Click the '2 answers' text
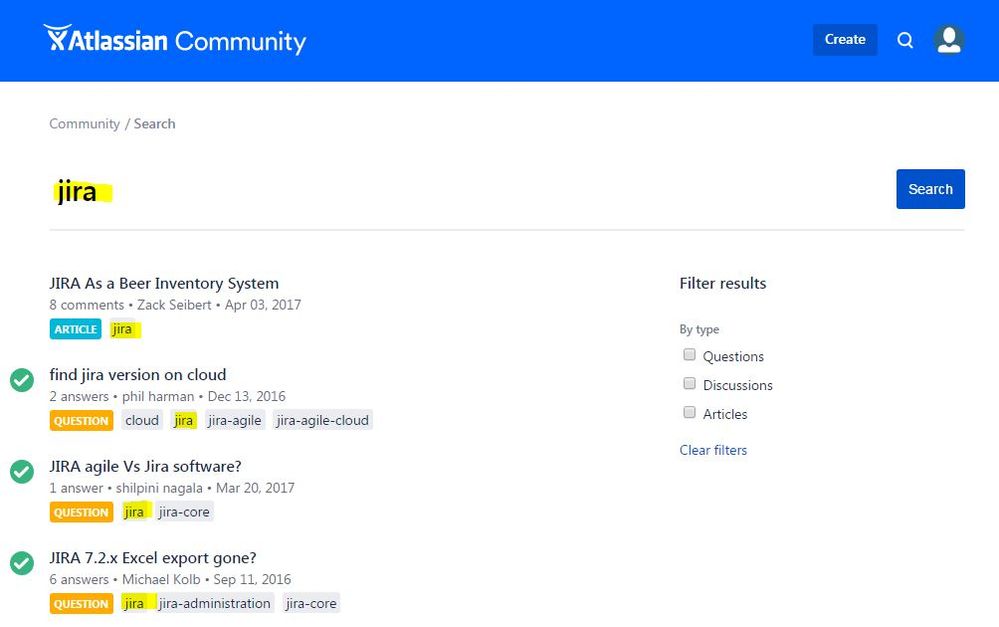This screenshot has width=999, height=627. [79, 396]
